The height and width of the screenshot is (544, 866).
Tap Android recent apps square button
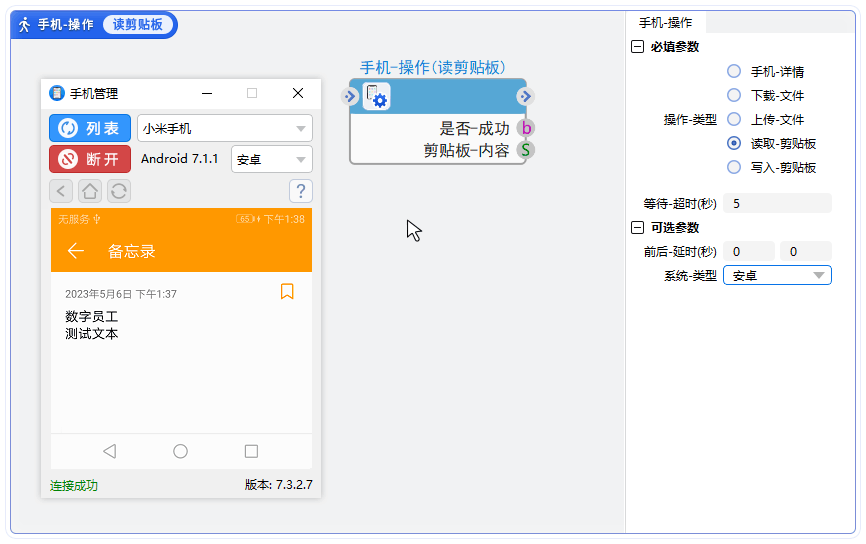[x=252, y=451]
